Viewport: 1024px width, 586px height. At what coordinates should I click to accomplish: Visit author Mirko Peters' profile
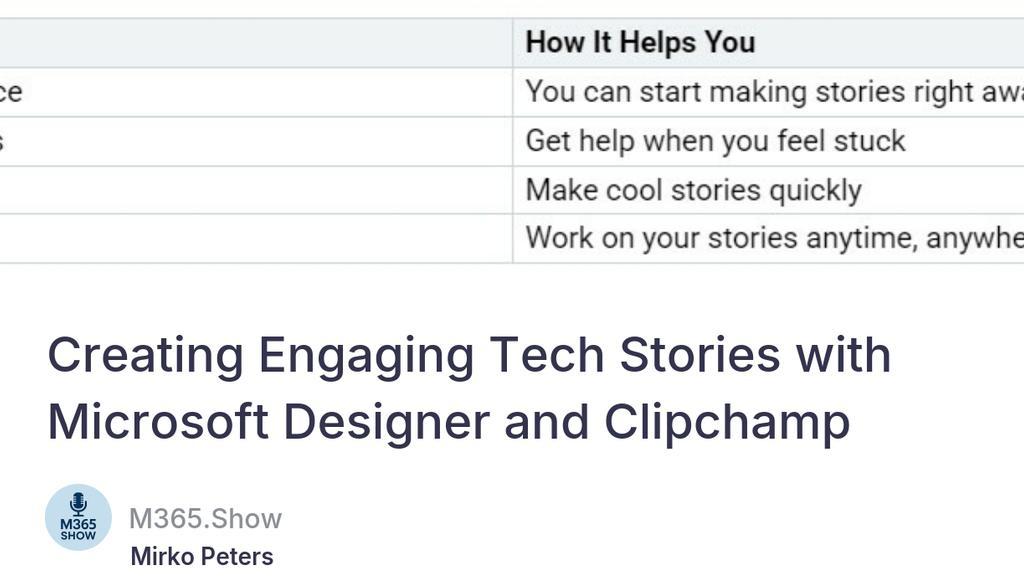(x=202, y=556)
